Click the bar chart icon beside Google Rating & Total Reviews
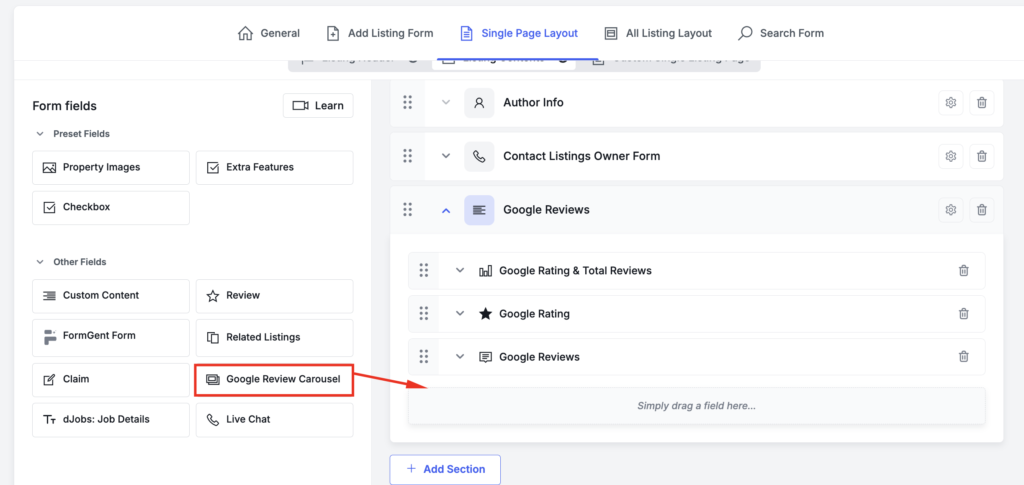This screenshot has height=485, width=1024. pyautogui.click(x=485, y=270)
